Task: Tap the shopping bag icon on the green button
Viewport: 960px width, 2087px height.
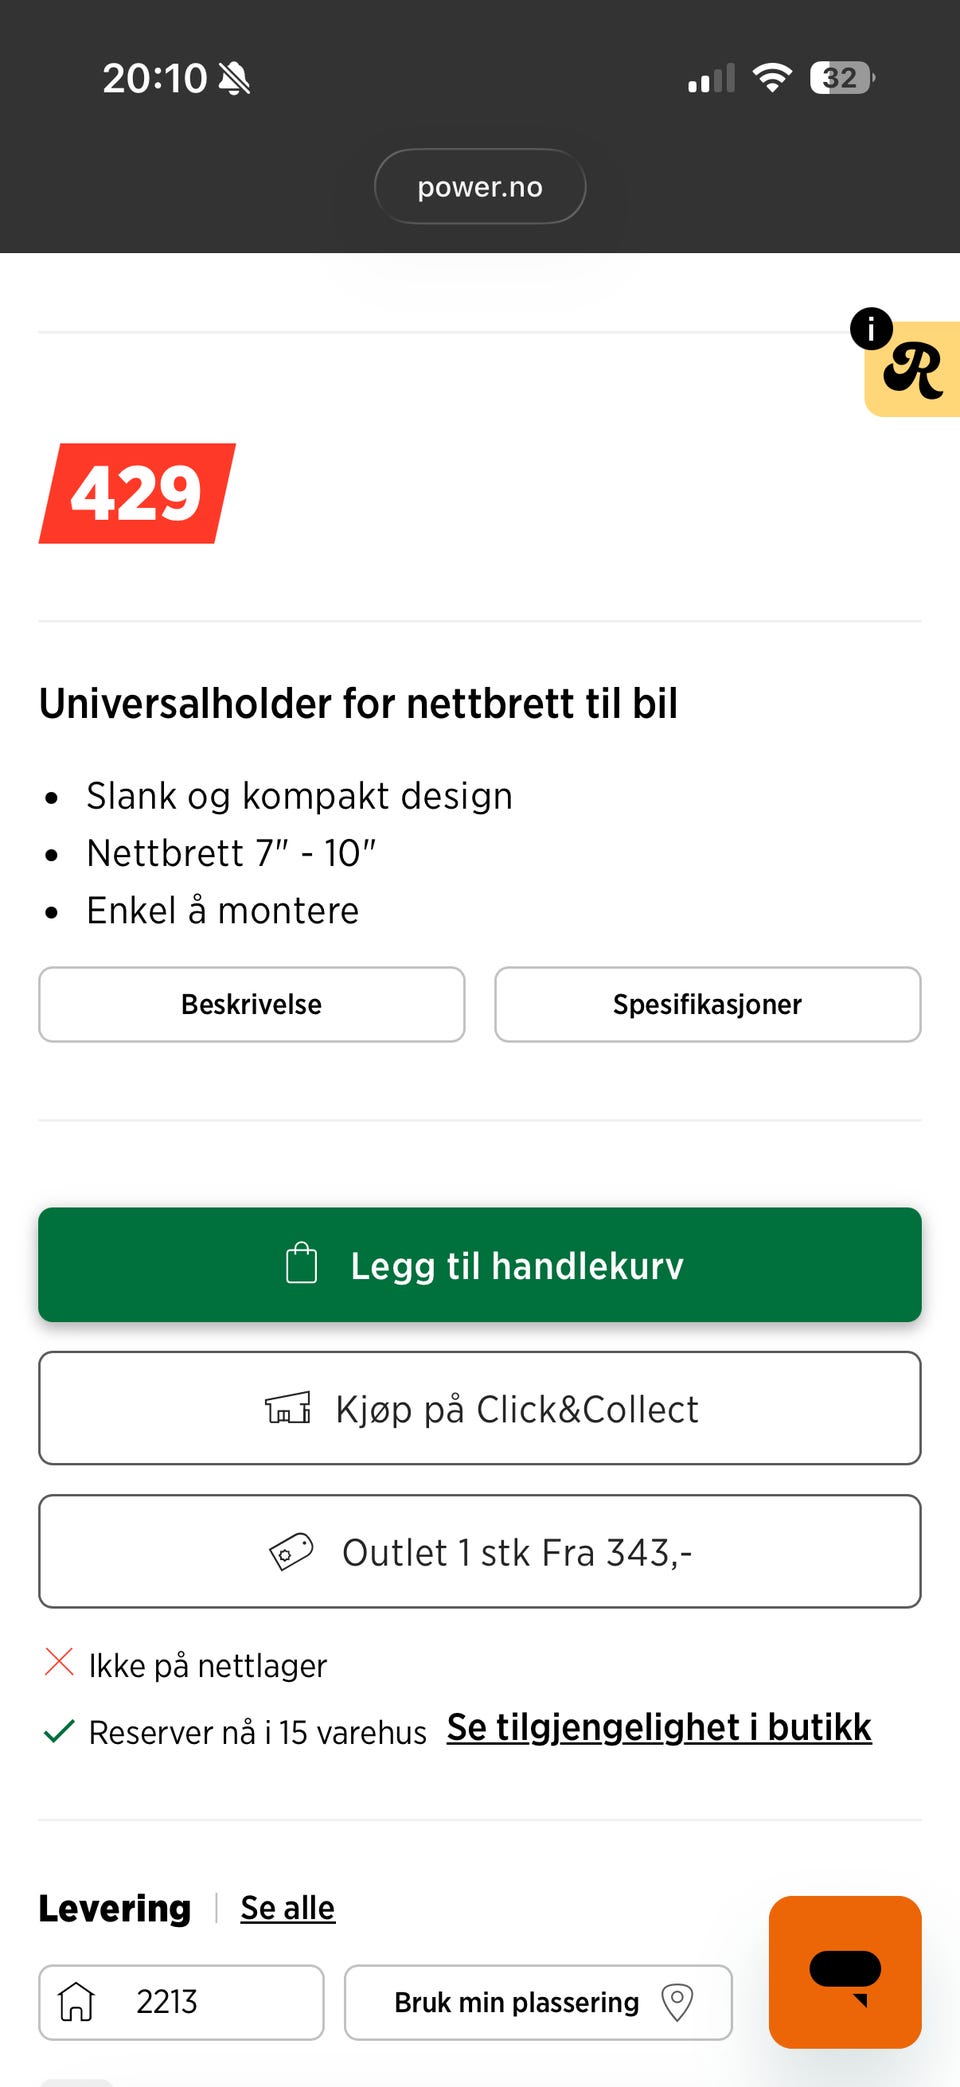Action: pyautogui.click(x=301, y=1263)
